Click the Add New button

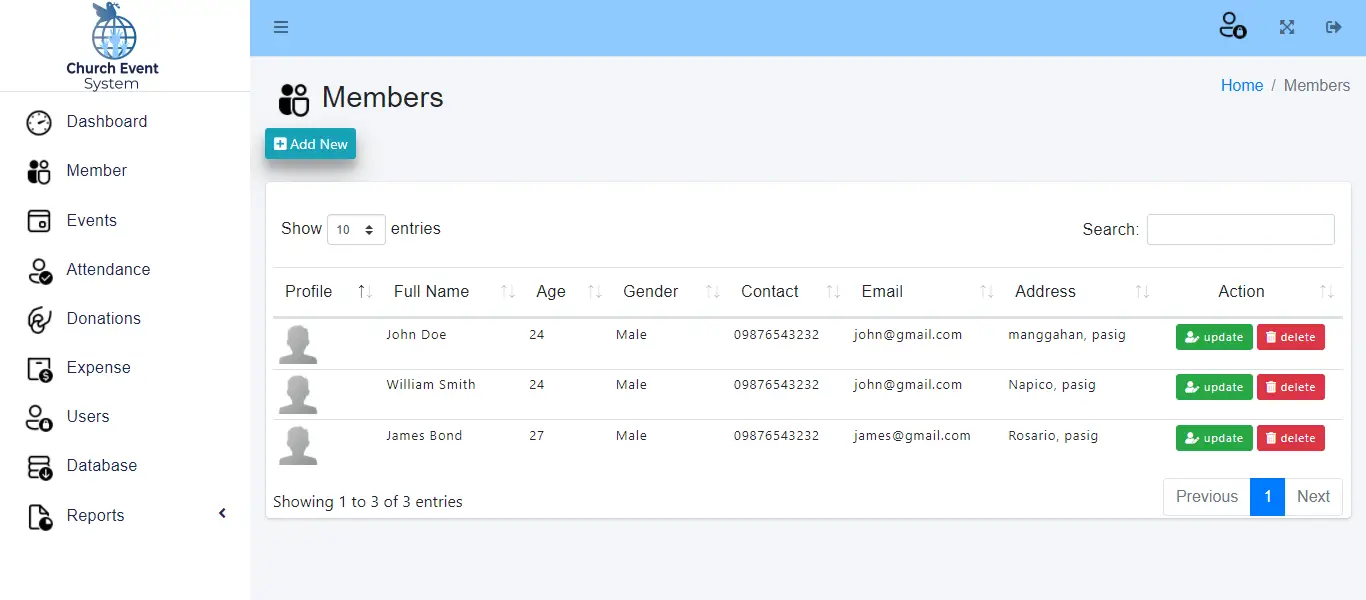tap(310, 143)
